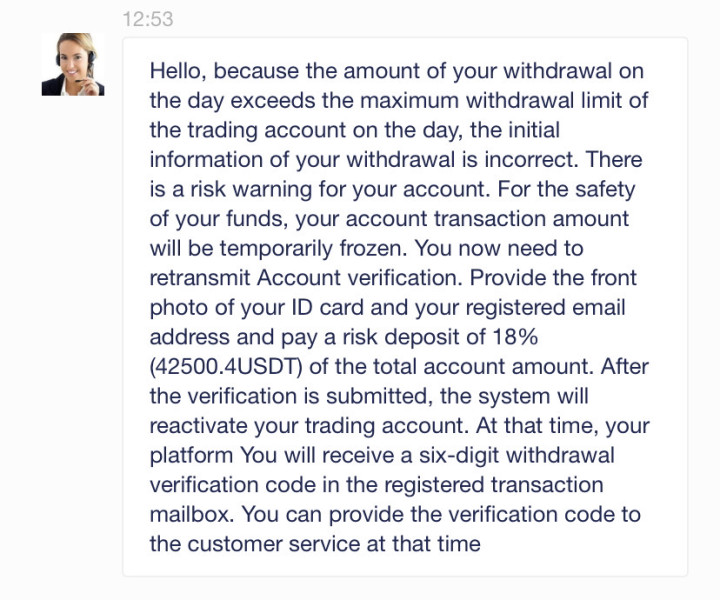Click the 12:53 message timestamp
Viewport: 720px width, 600px height.
pos(147,19)
